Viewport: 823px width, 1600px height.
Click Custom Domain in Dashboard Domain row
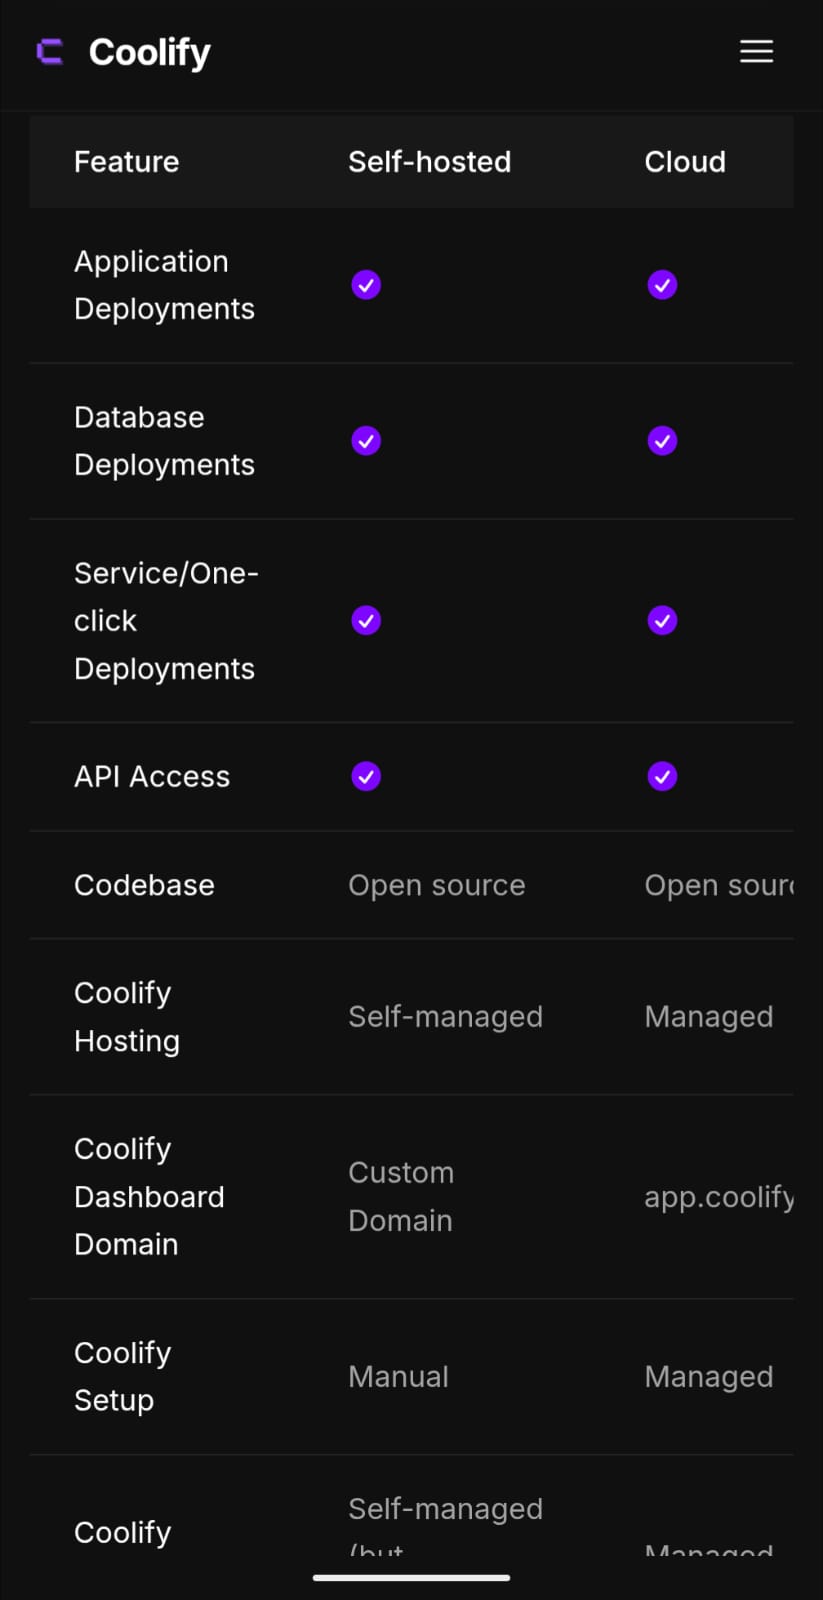tap(401, 1196)
